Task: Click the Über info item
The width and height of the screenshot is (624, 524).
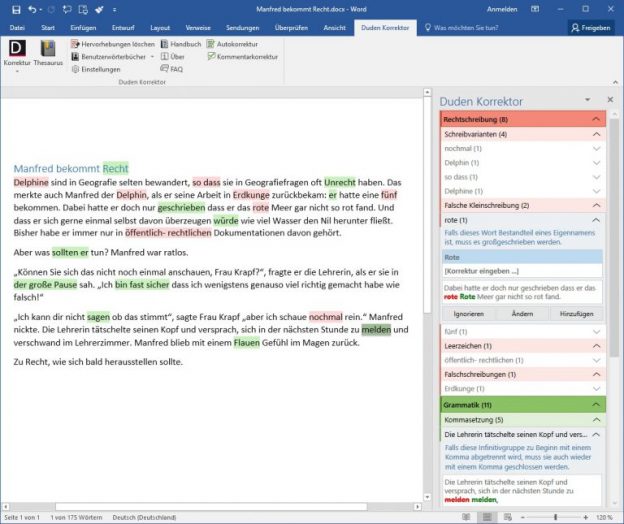Action: (x=173, y=57)
